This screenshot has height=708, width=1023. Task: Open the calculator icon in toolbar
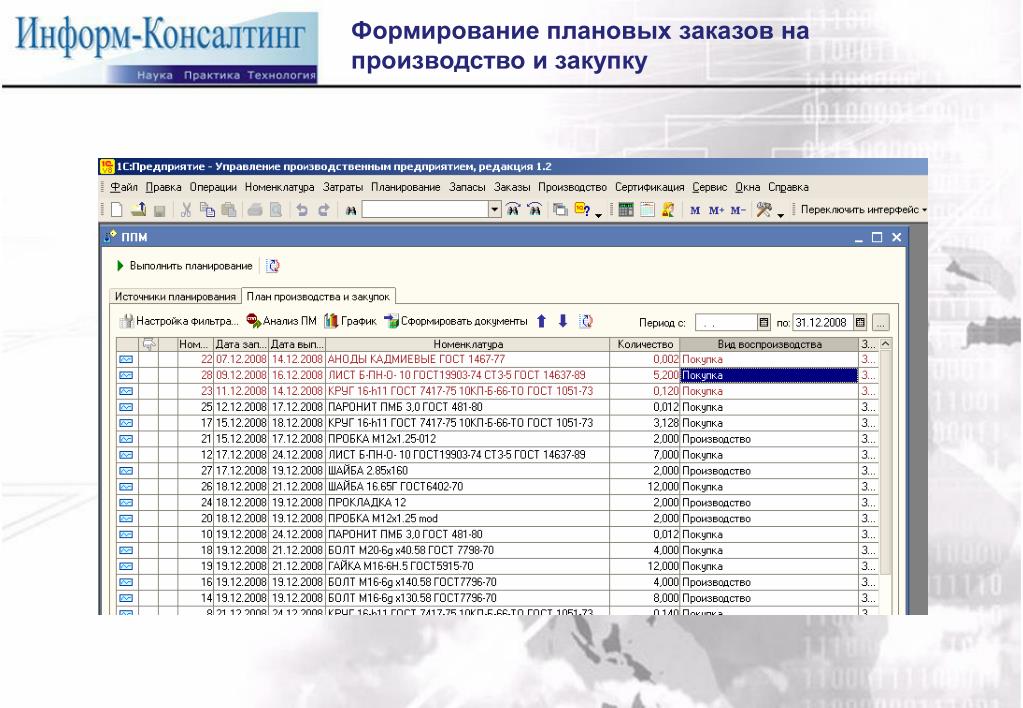626,209
